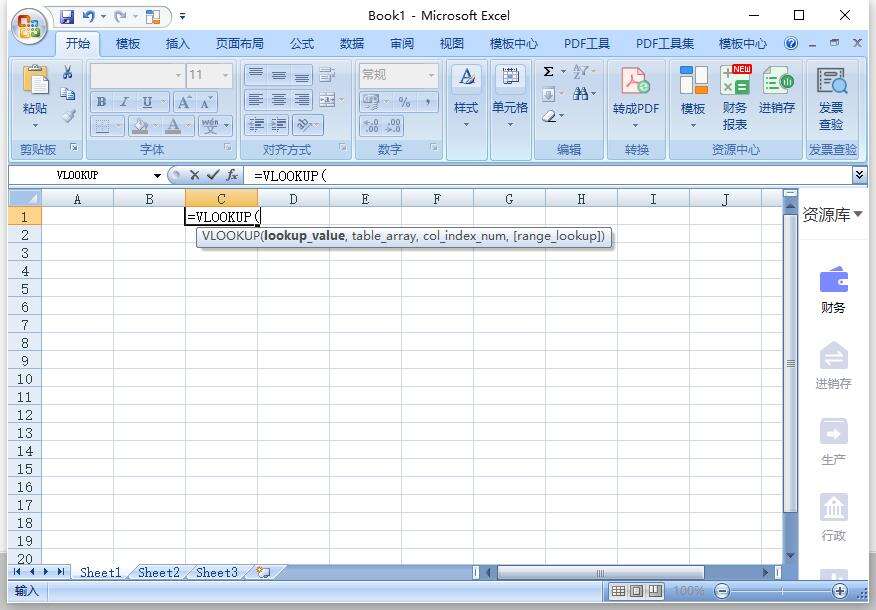
Task: Toggle underline formatting
Action: [147, 102]
